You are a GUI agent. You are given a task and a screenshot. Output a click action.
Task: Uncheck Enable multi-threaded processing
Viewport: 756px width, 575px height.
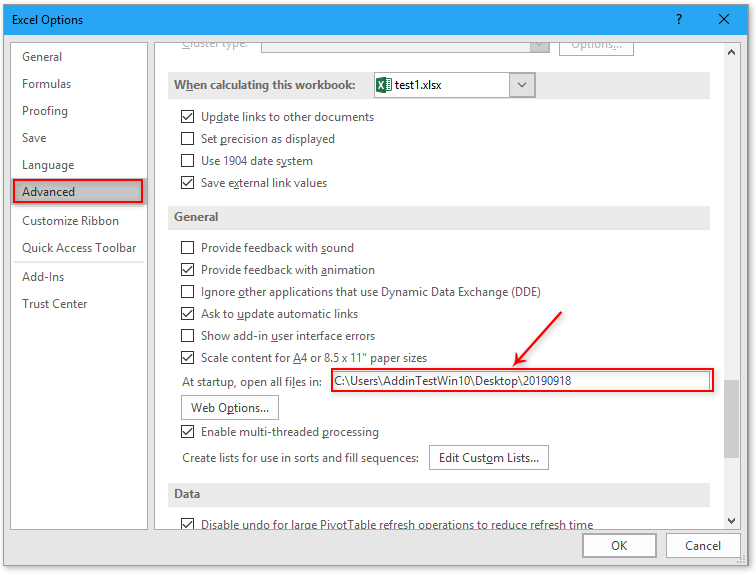coord(188,431)
